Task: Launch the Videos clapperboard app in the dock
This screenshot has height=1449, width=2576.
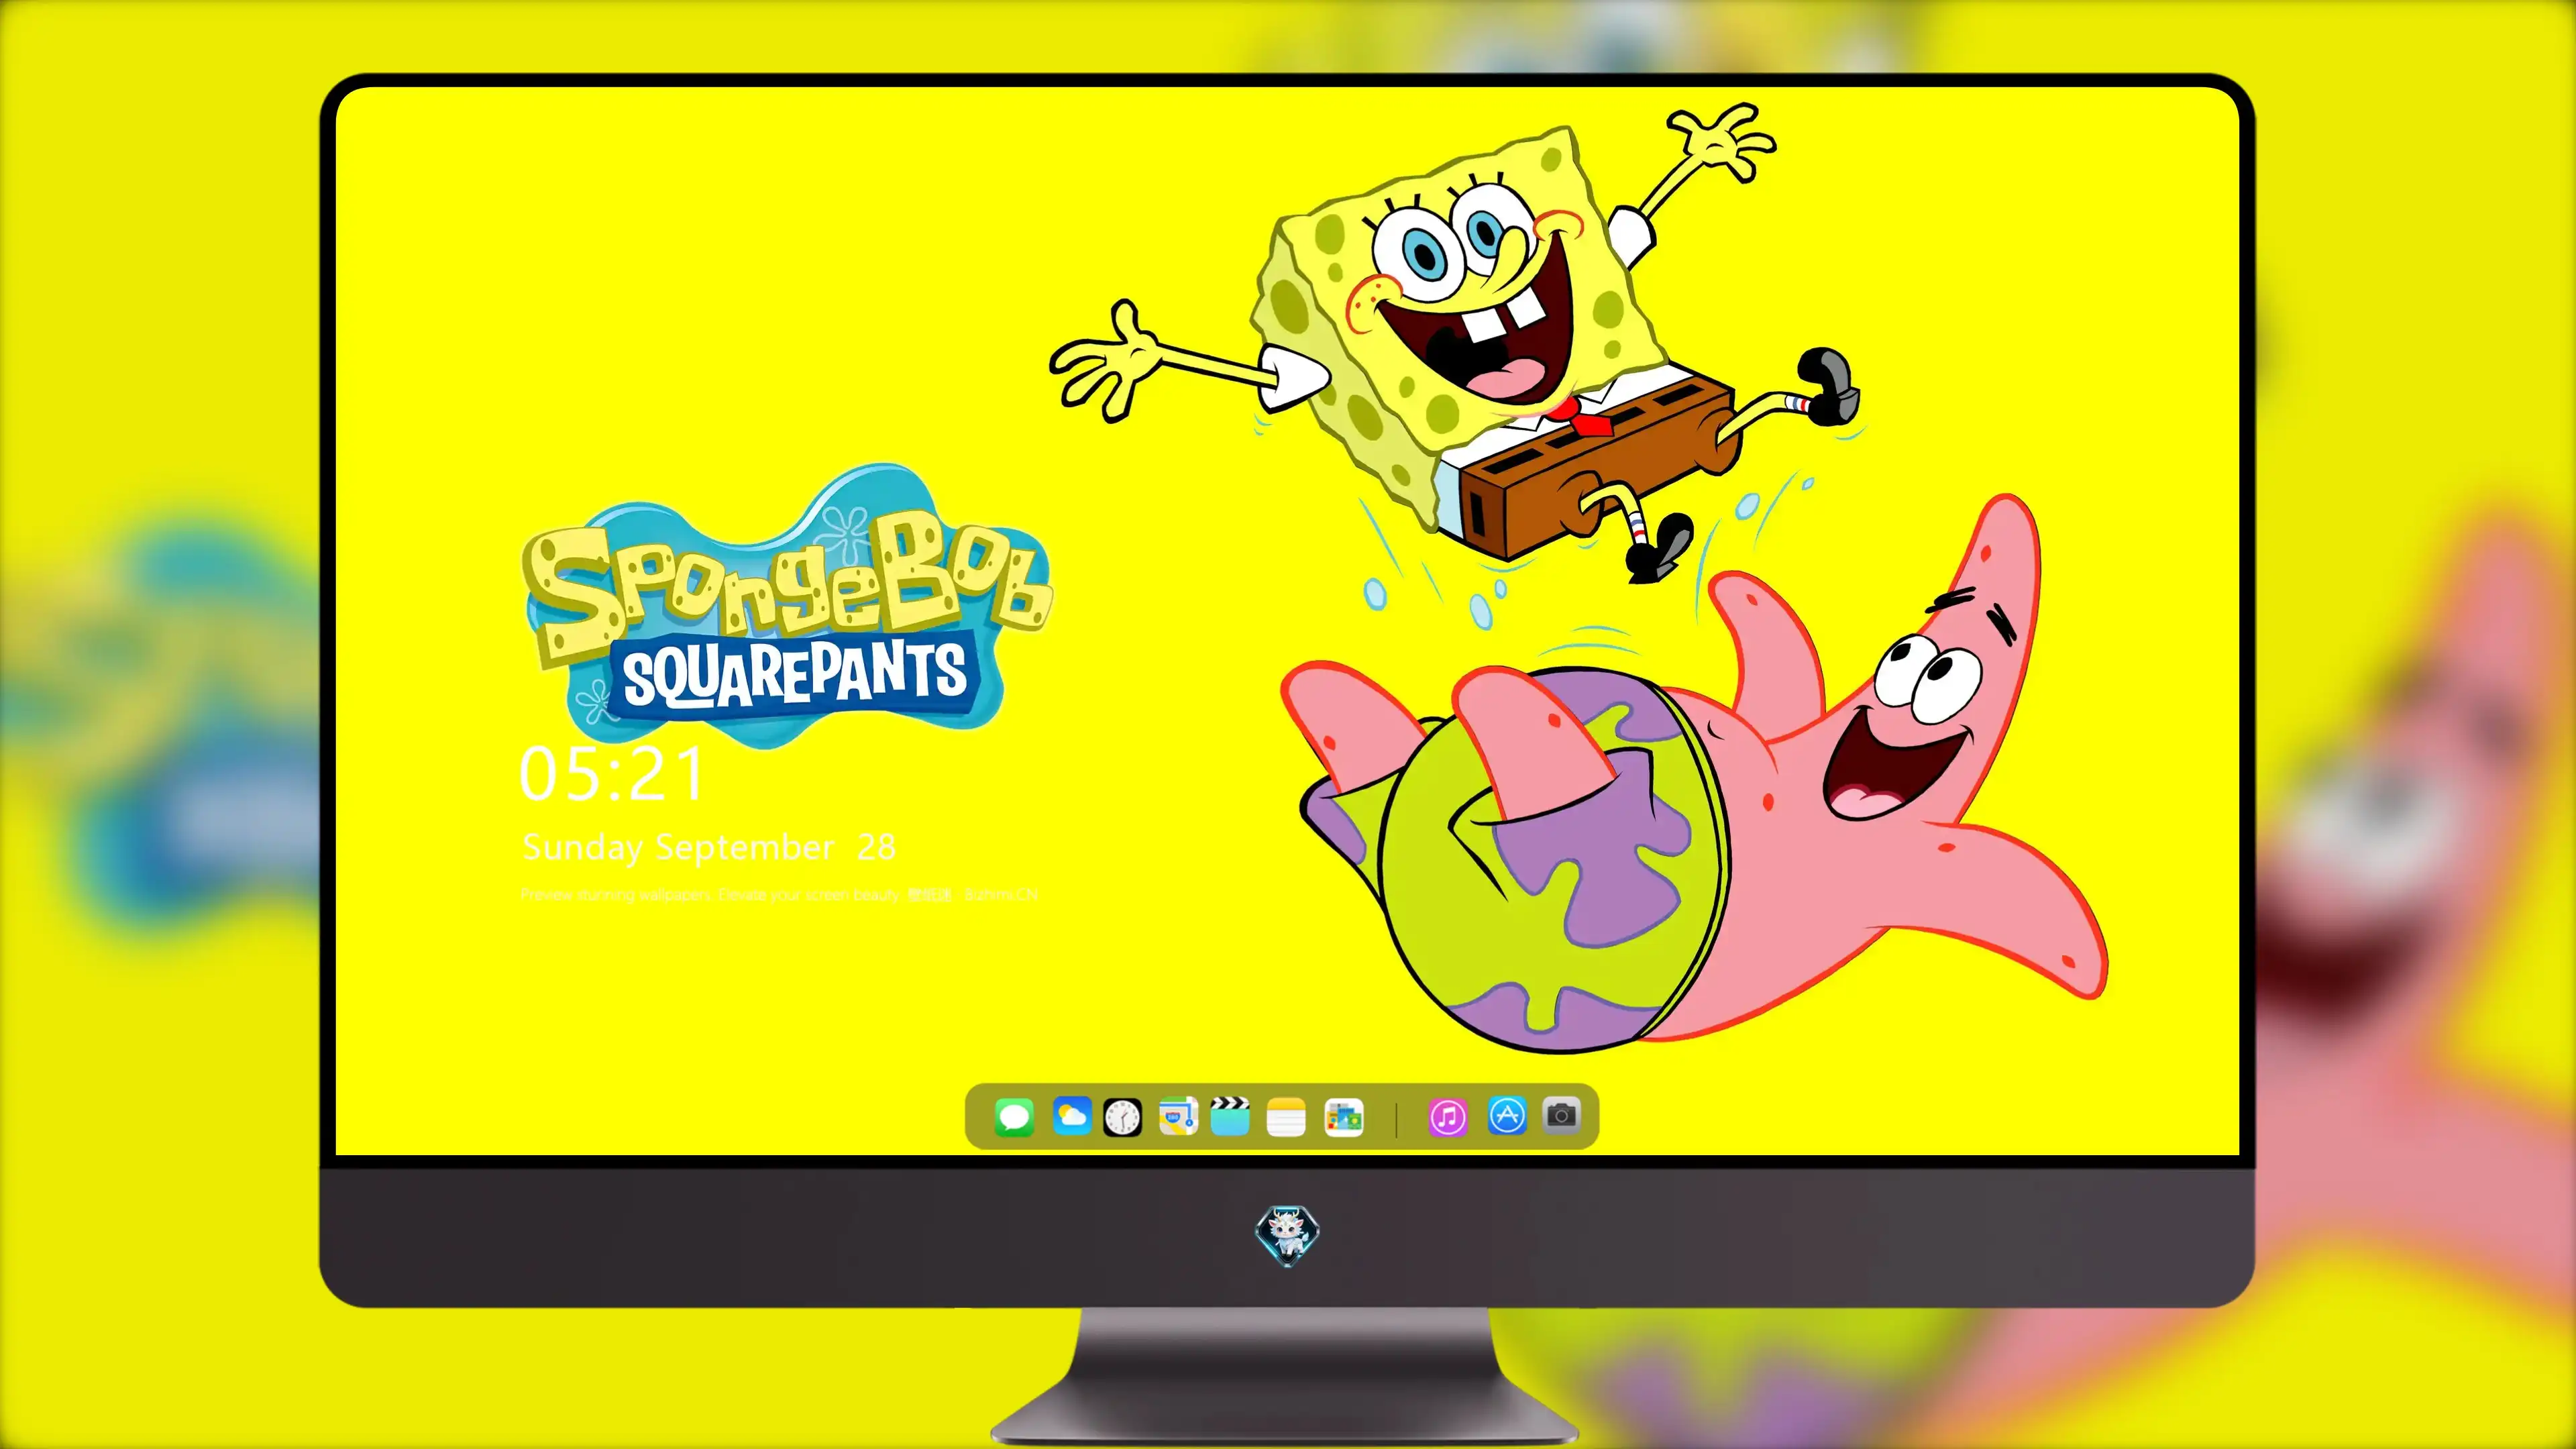Action: (1230, 1116)
